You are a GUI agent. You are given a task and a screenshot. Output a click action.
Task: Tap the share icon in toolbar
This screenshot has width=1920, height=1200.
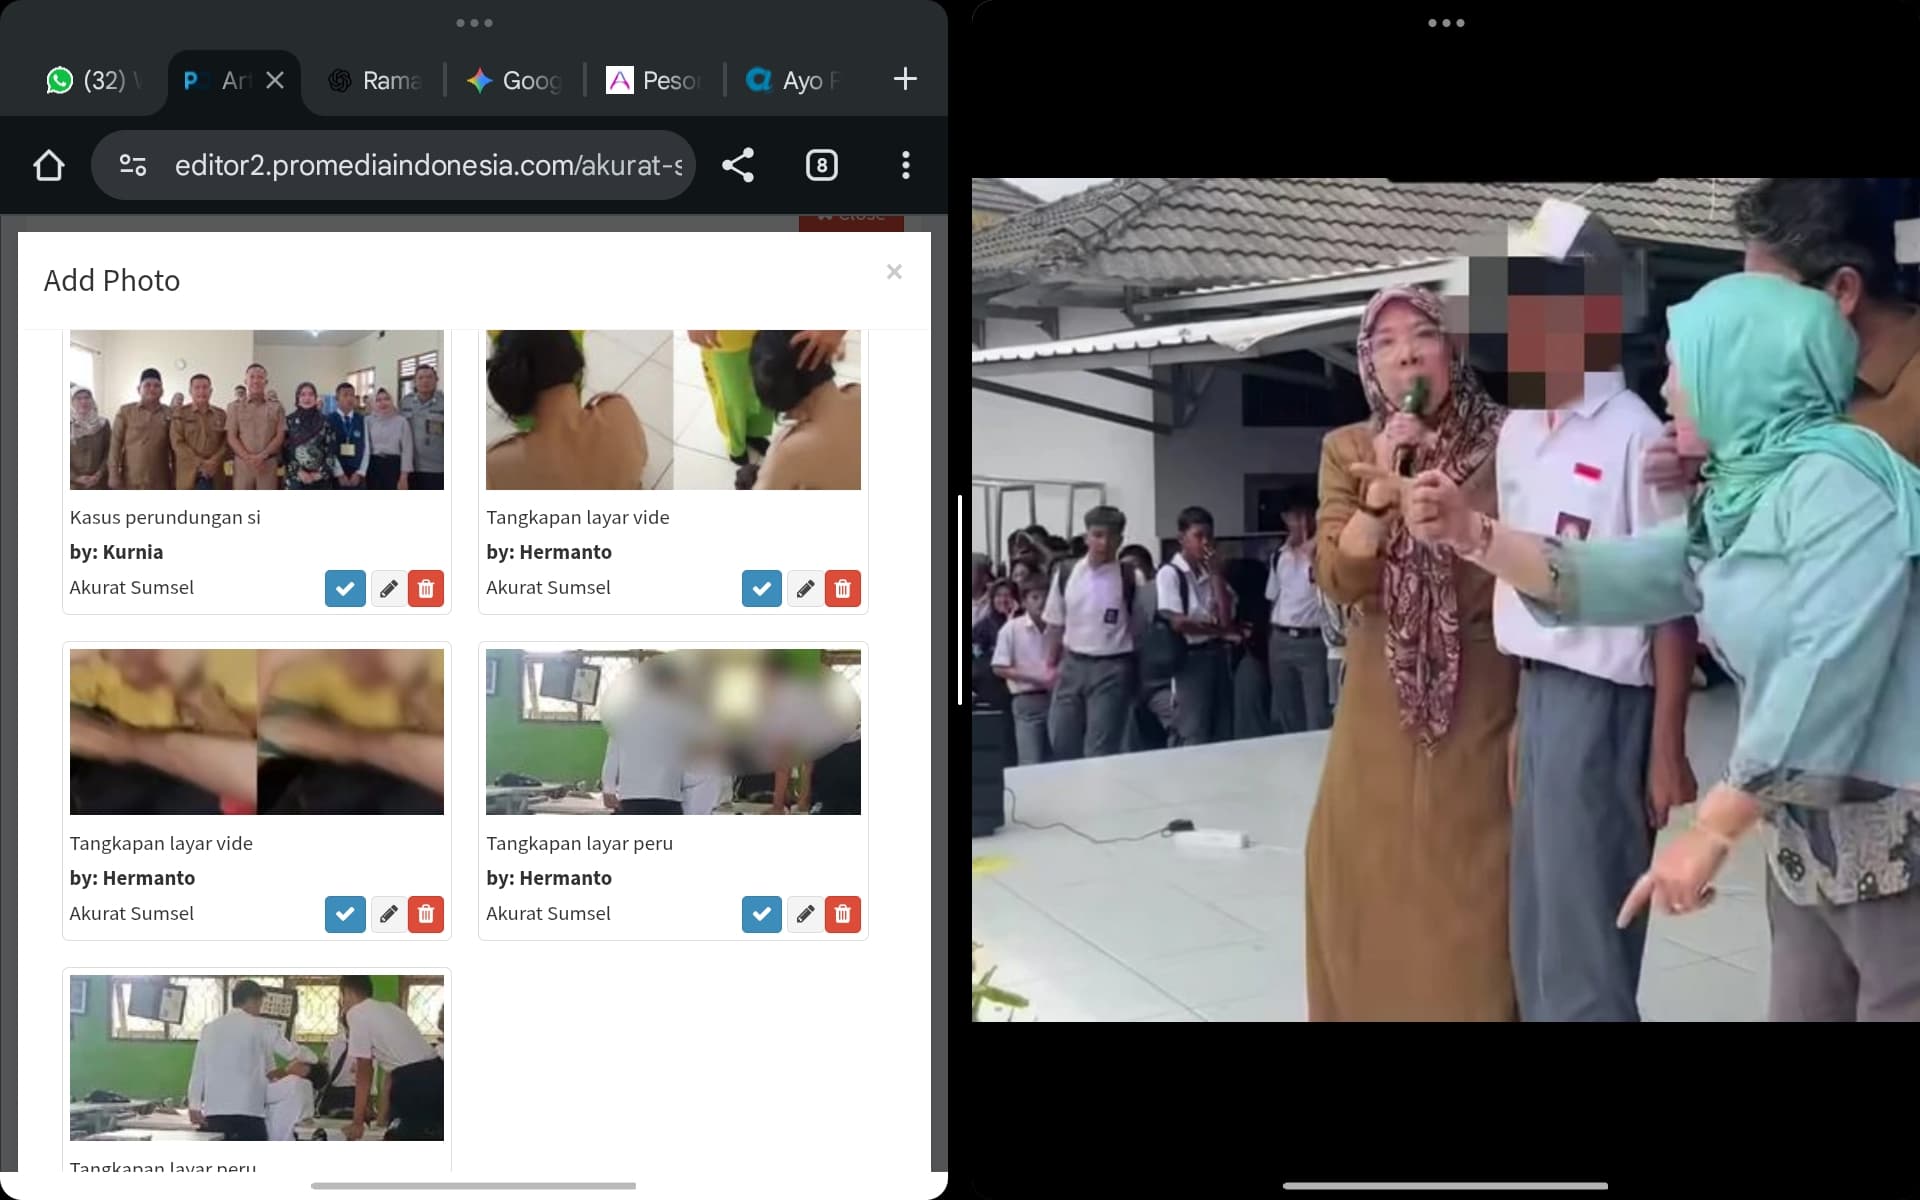[x=738, y=165]
